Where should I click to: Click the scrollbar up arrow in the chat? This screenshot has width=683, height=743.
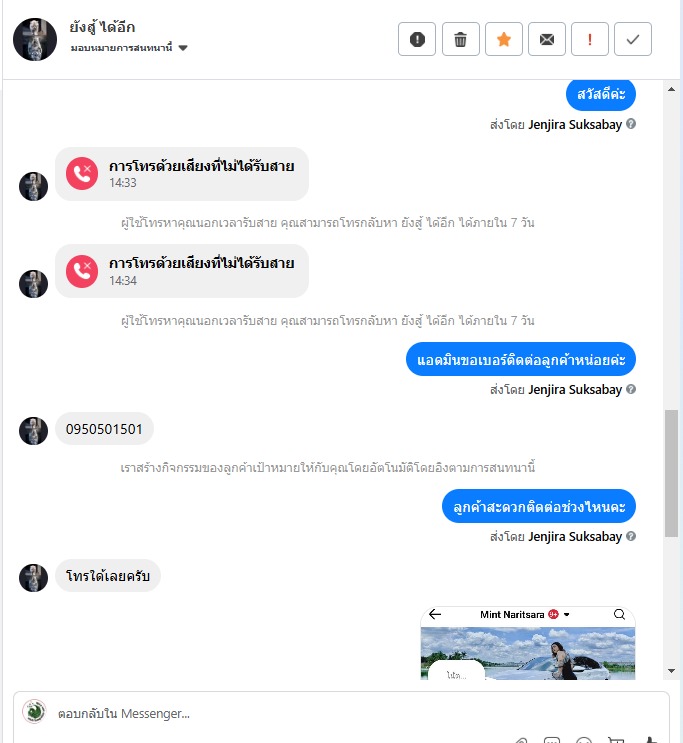point(671,89)
